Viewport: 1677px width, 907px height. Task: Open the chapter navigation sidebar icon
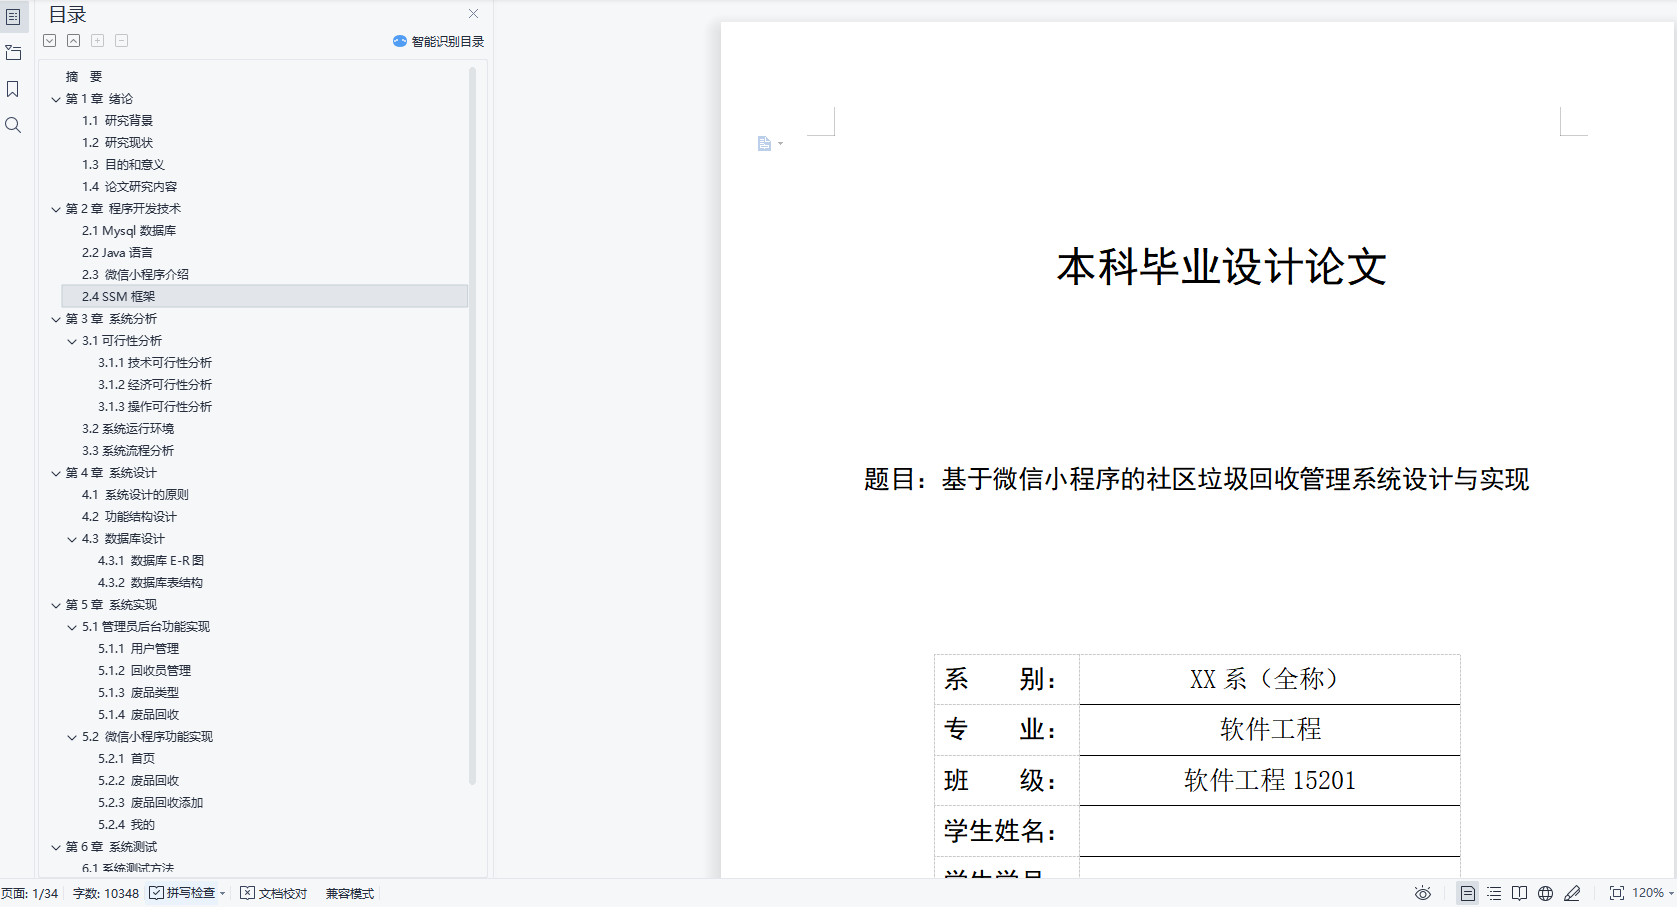coord(13,53)
